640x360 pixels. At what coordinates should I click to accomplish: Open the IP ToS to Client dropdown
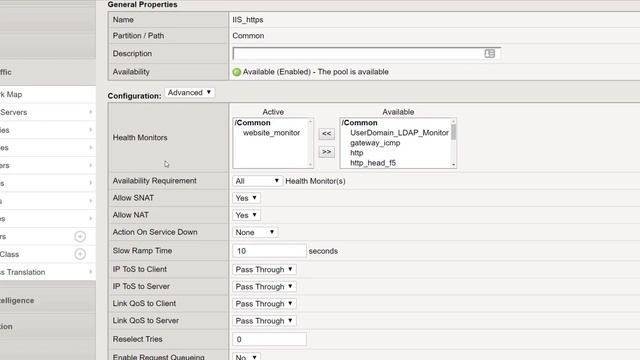tap(264, 269)
